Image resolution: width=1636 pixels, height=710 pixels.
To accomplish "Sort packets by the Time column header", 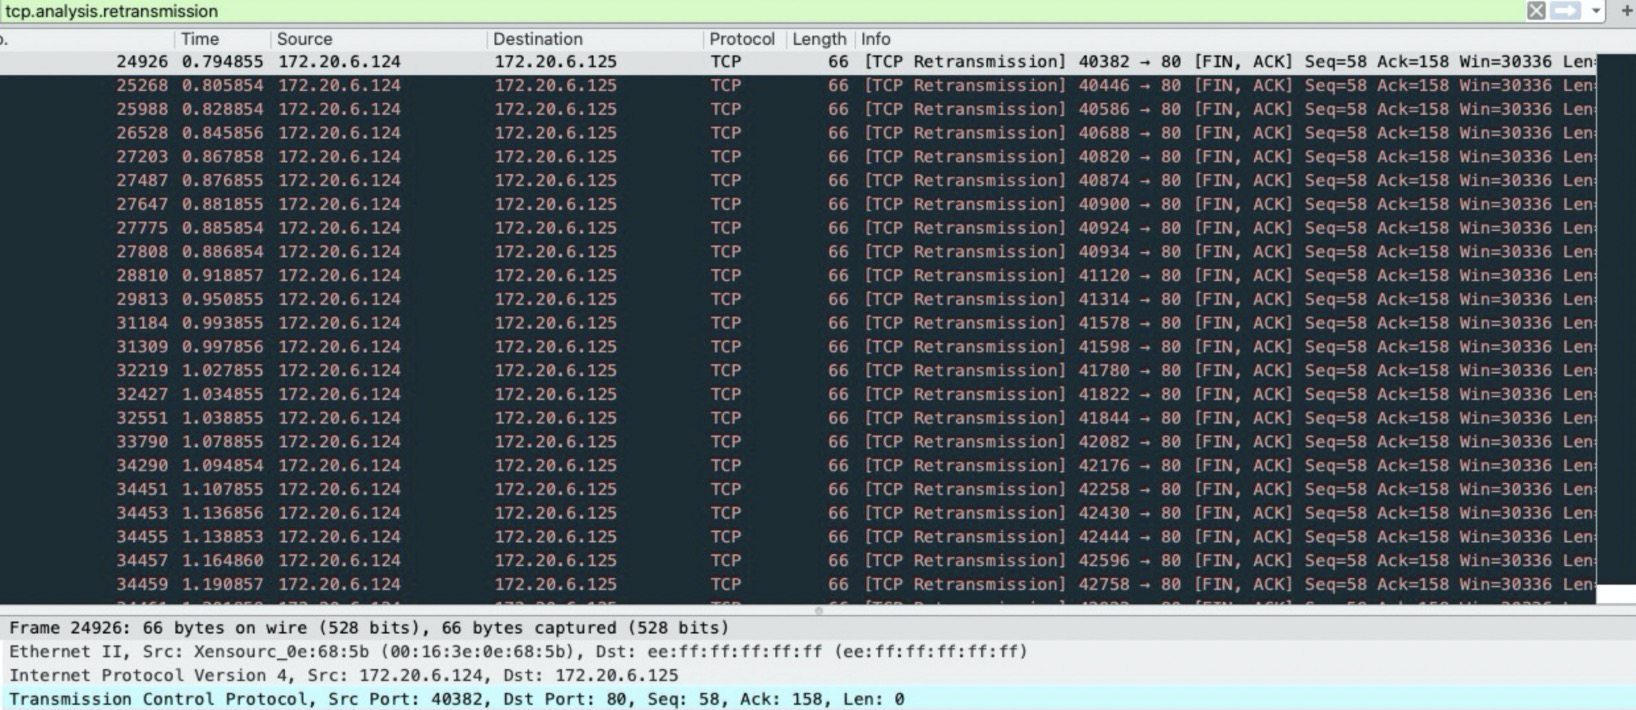I will (x=200, y=39).
